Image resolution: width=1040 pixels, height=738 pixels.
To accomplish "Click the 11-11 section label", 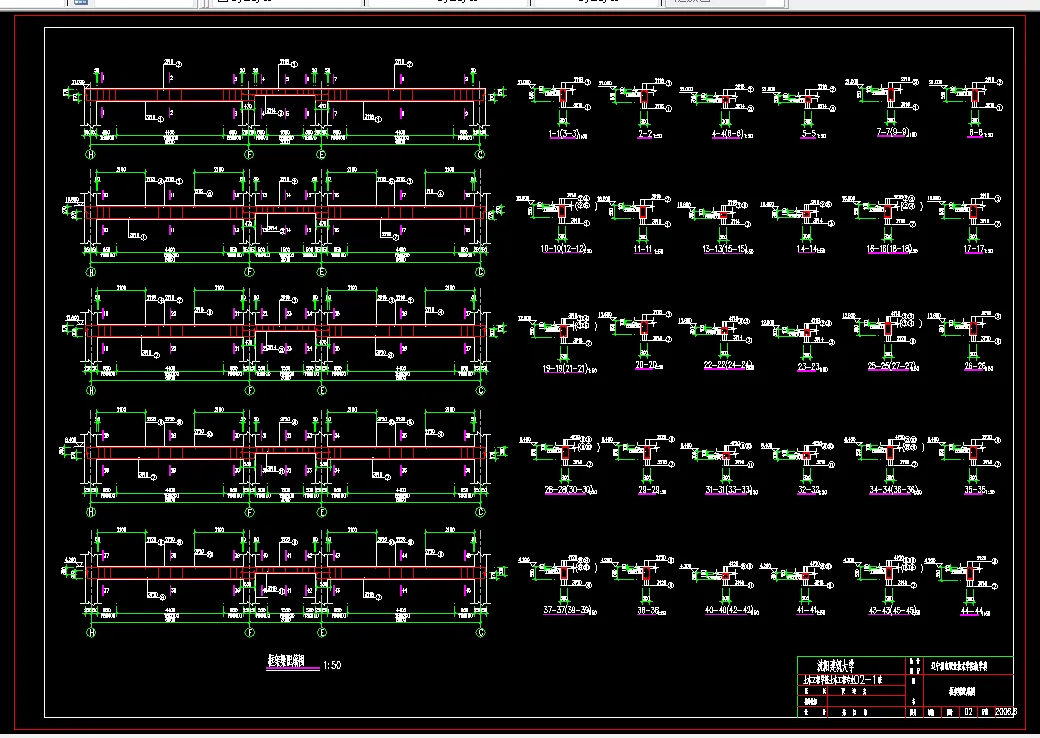I will [643, 249].
